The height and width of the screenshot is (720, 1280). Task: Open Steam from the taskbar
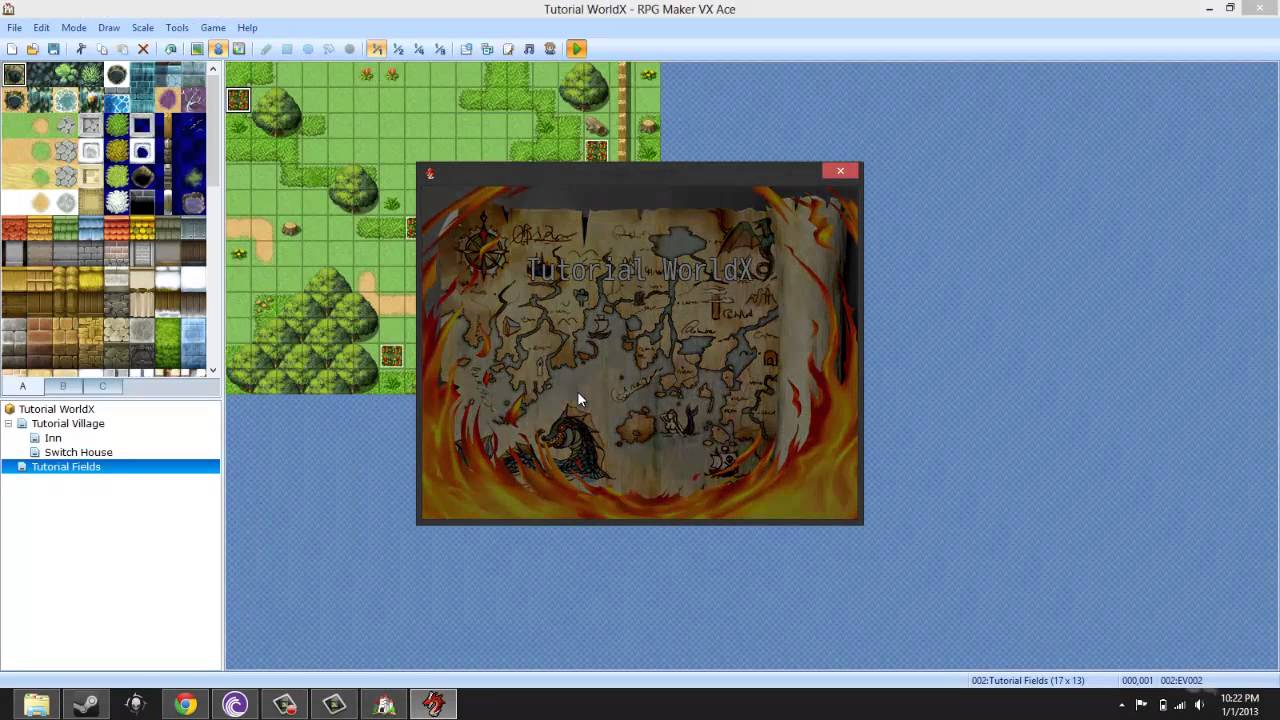[x=86, y=704]
